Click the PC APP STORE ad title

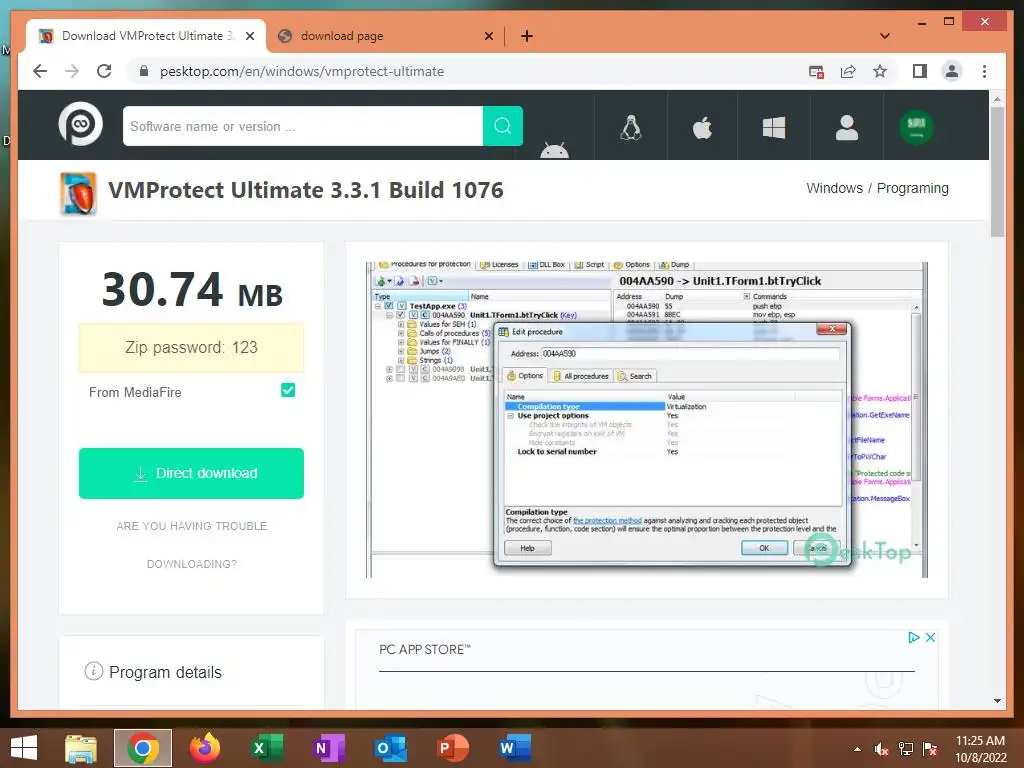[x=424, y=649]
